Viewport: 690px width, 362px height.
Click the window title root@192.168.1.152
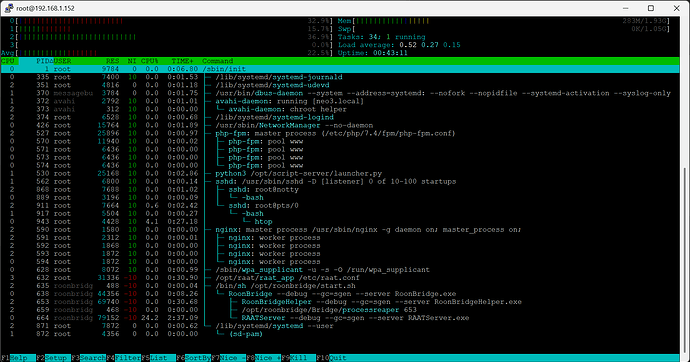[x=45, y=8]
